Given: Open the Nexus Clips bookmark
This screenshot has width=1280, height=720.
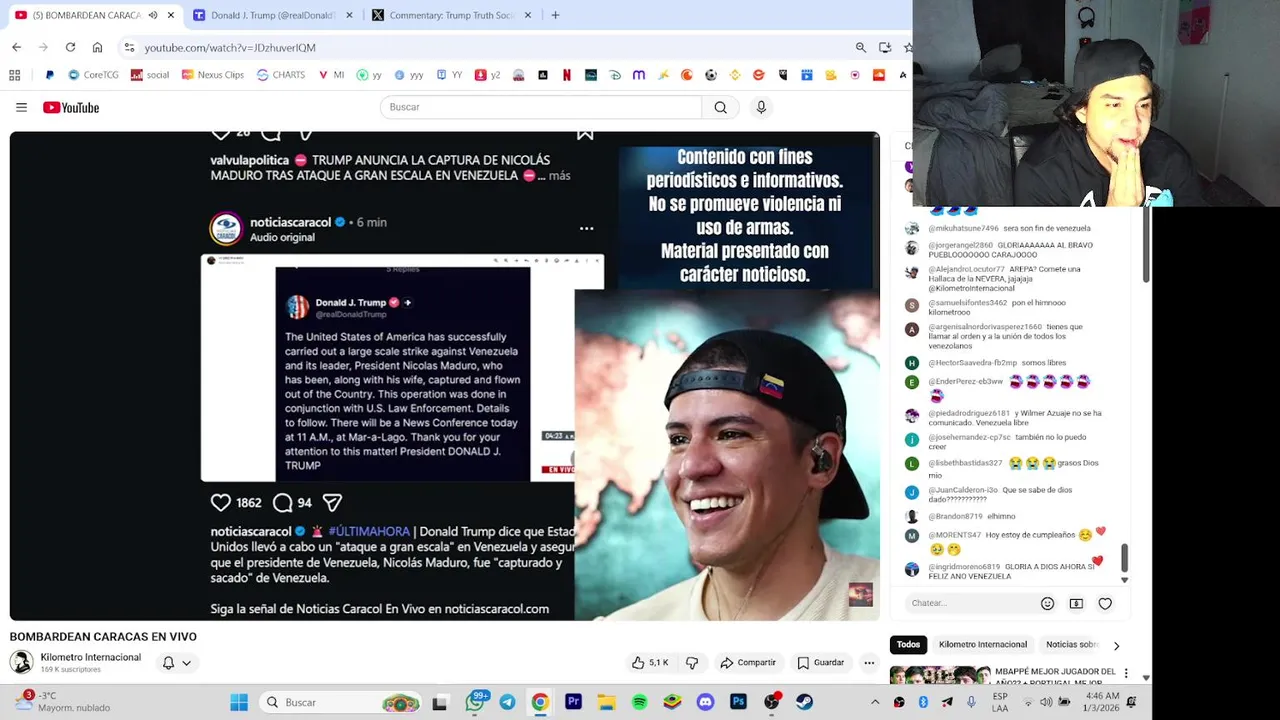Looking at the screenshot, I should [x=212, y=75].
